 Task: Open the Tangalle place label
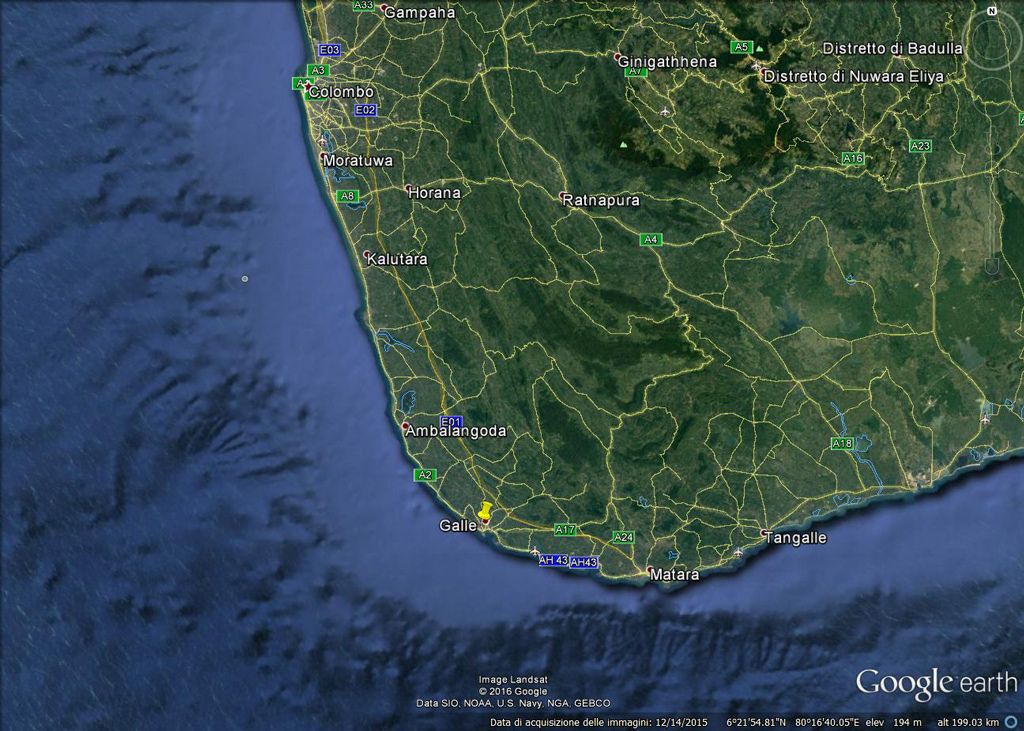point(796,538)
